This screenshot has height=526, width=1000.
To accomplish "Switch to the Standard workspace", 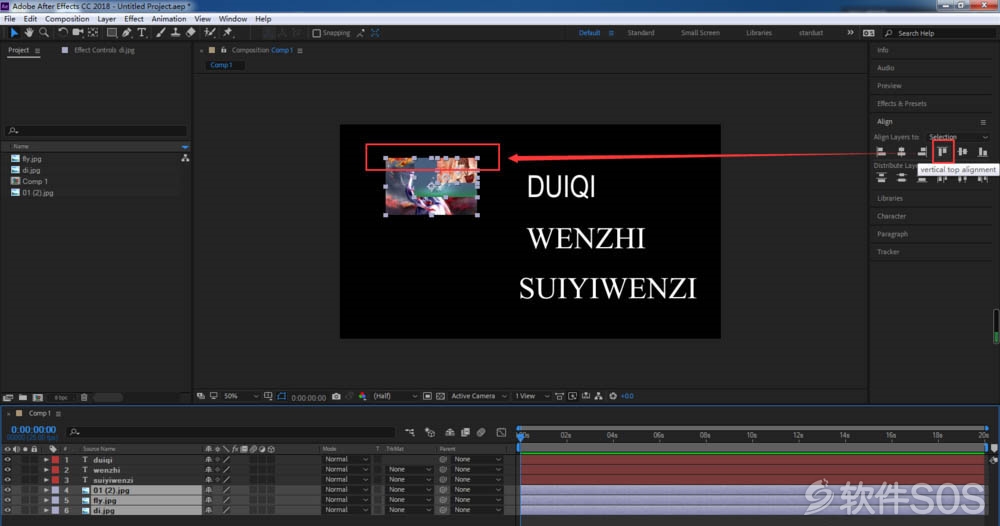I will click(x=641, y=33).
